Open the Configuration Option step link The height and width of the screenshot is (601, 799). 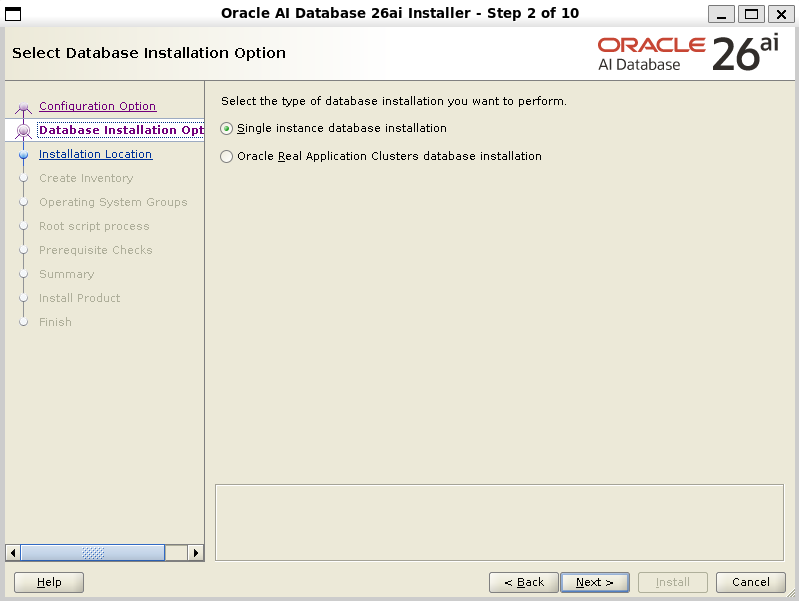point(97,106)
